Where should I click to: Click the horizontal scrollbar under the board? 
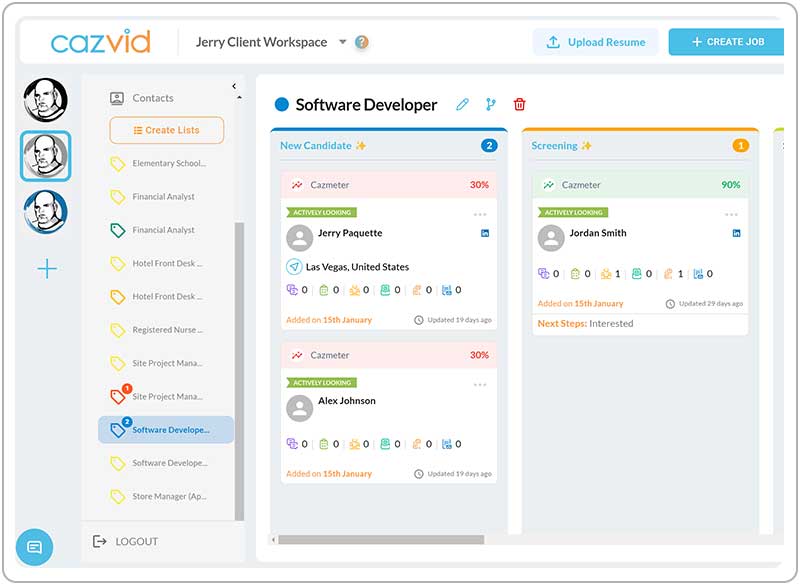pyautogui.click(x=381, y=540)
